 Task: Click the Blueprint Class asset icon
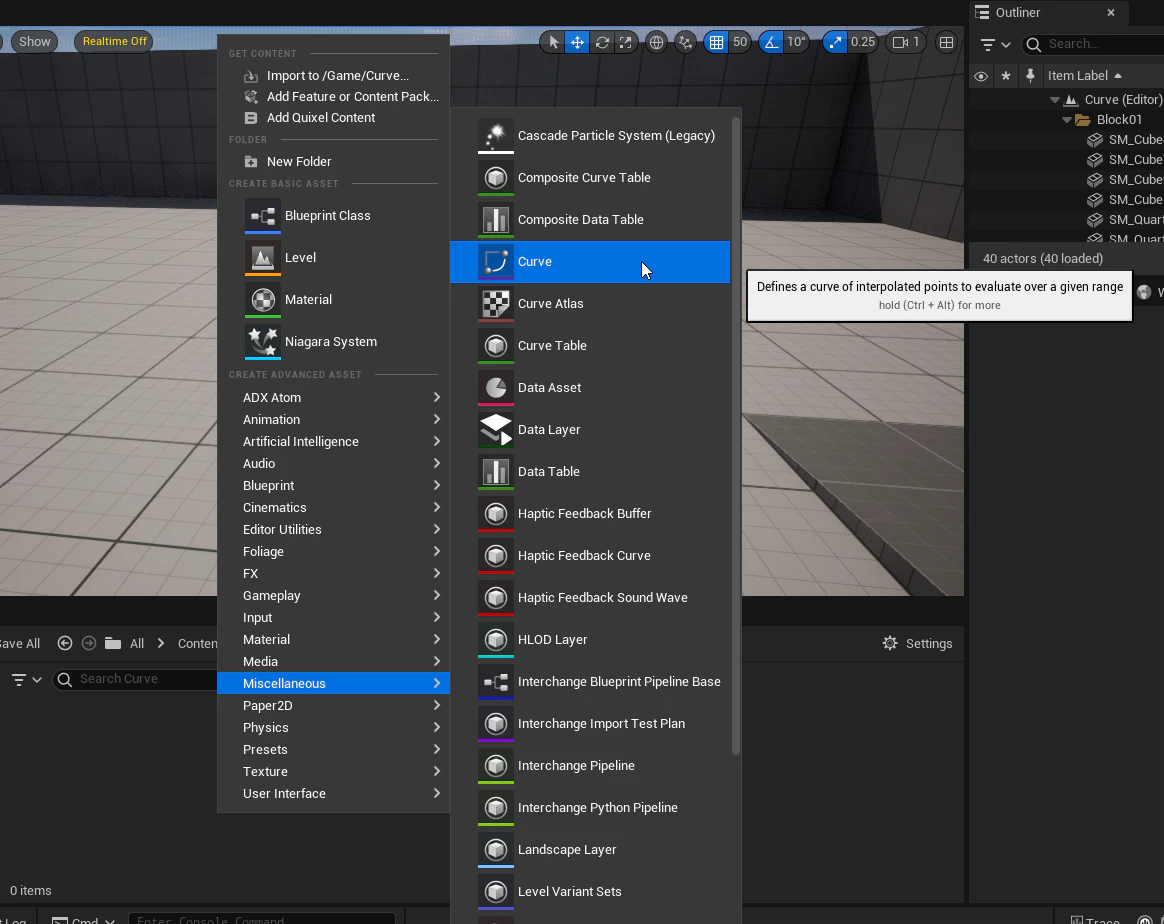(x=263, y=216)
